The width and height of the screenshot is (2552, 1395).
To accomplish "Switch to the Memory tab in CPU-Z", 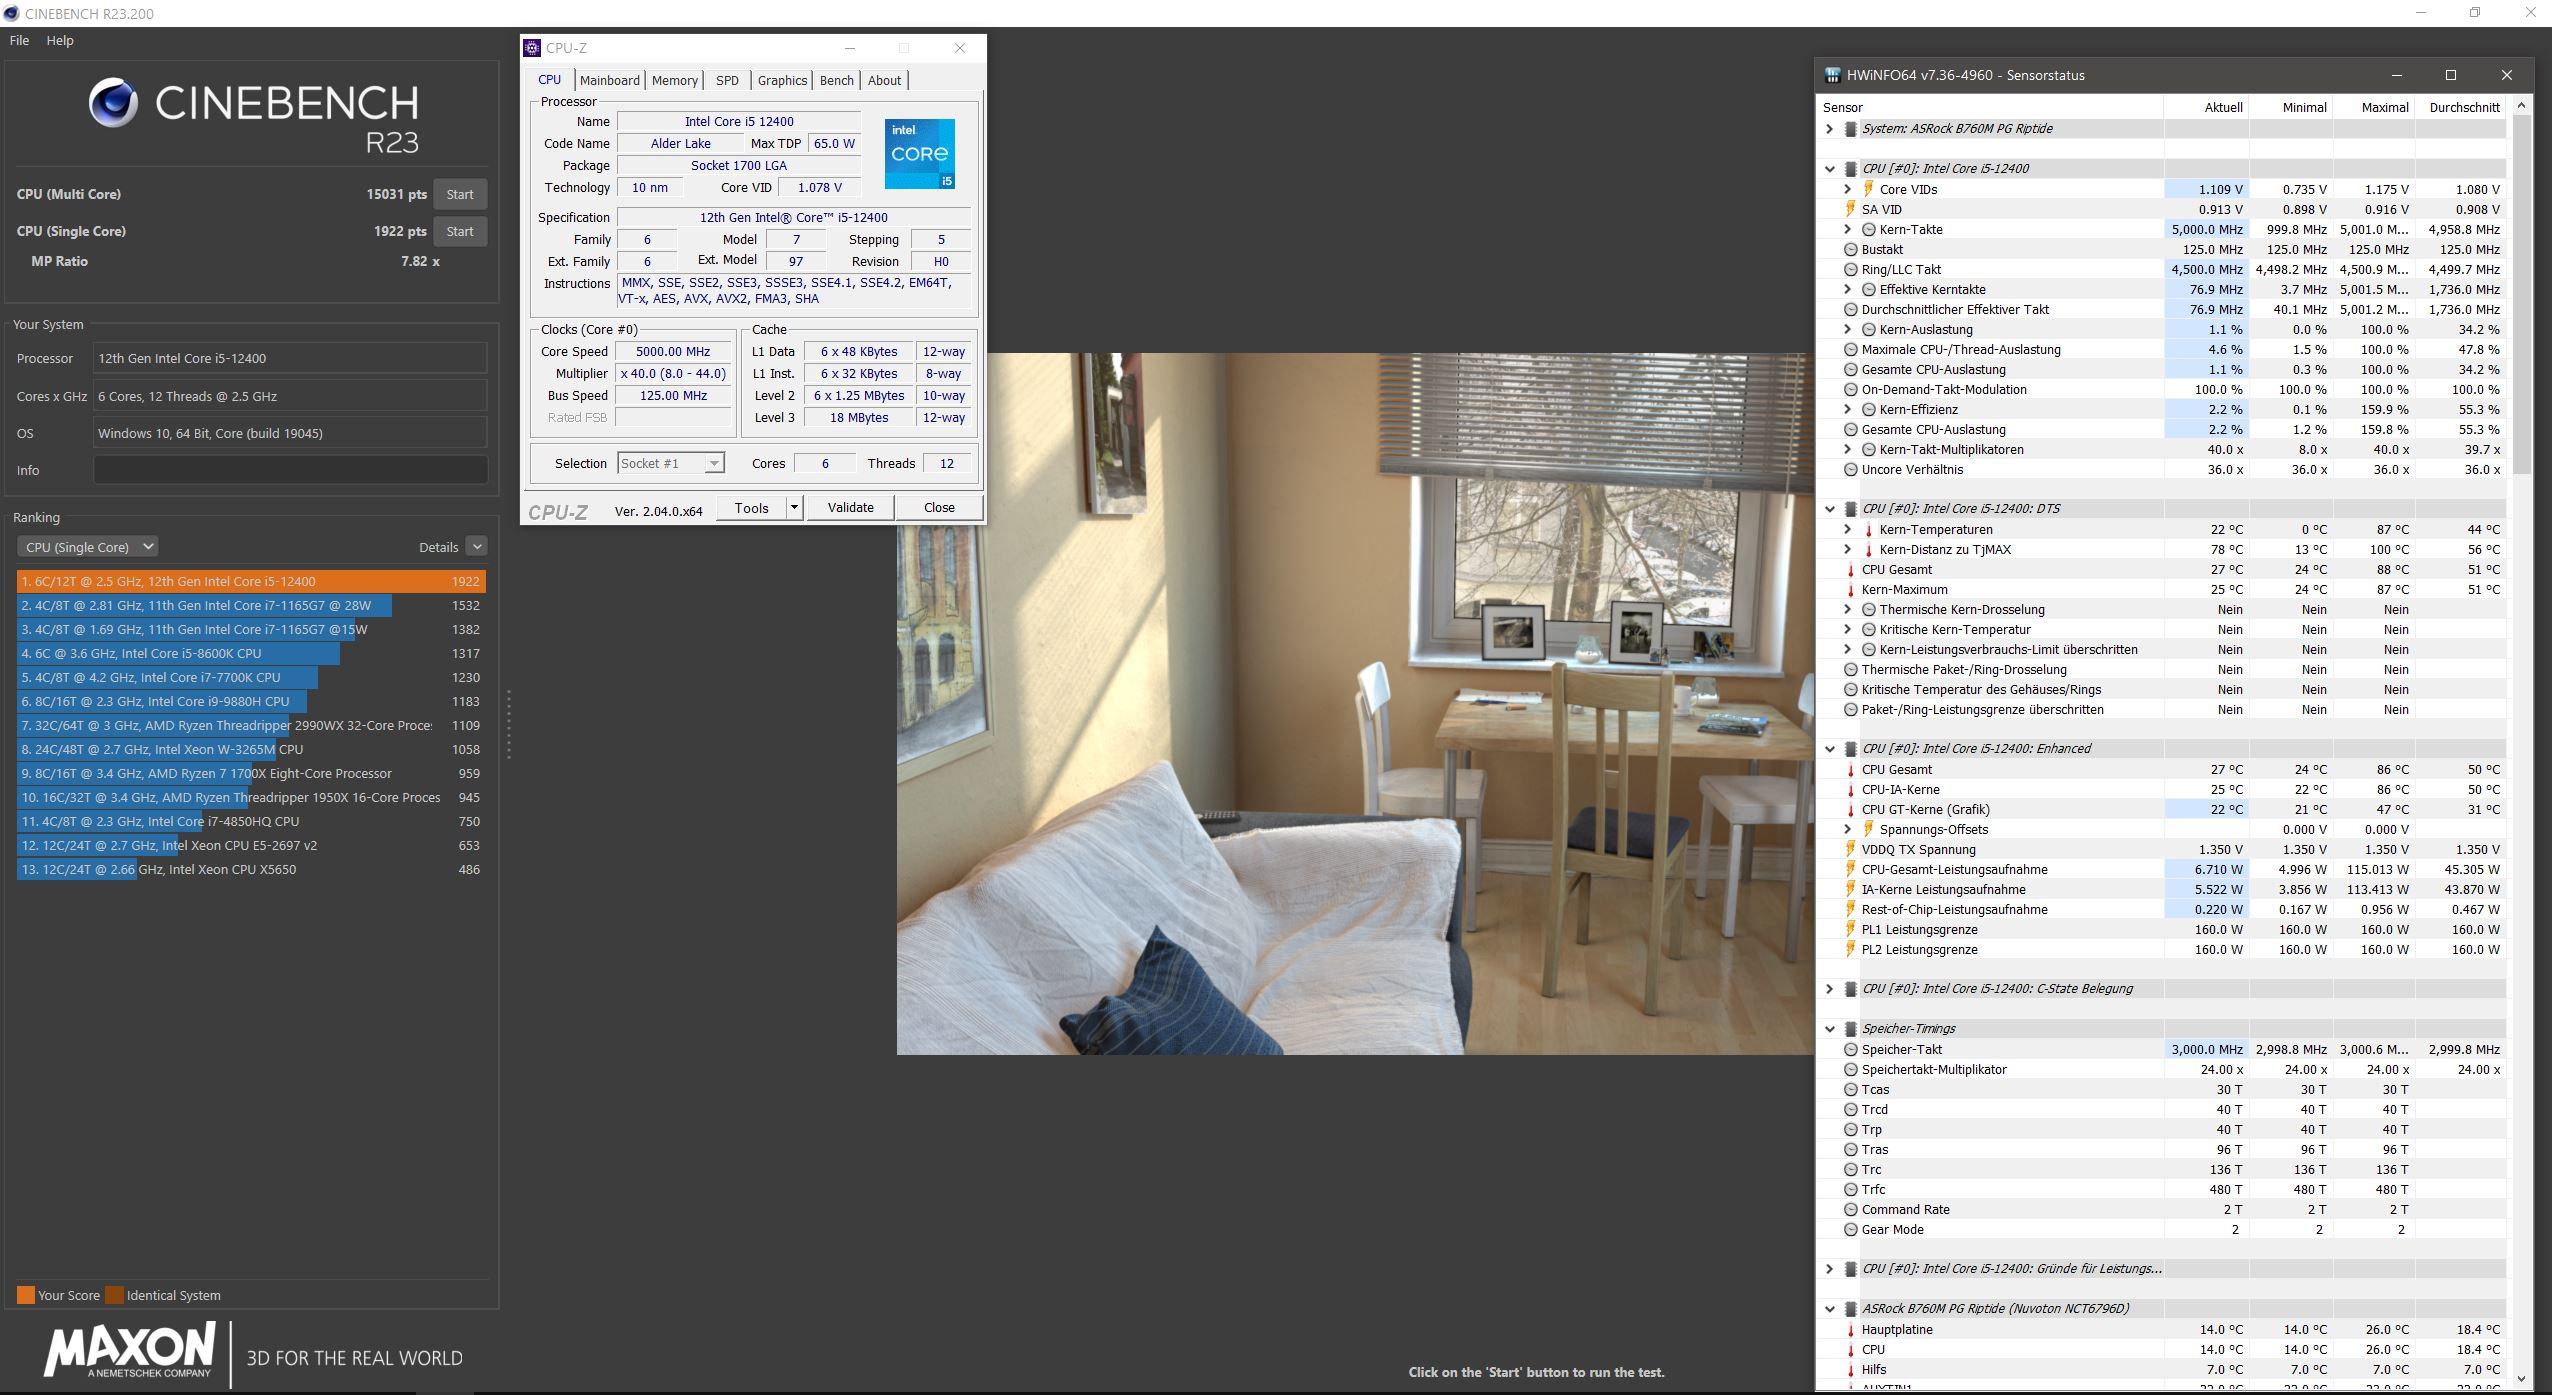I will [675, 80].
